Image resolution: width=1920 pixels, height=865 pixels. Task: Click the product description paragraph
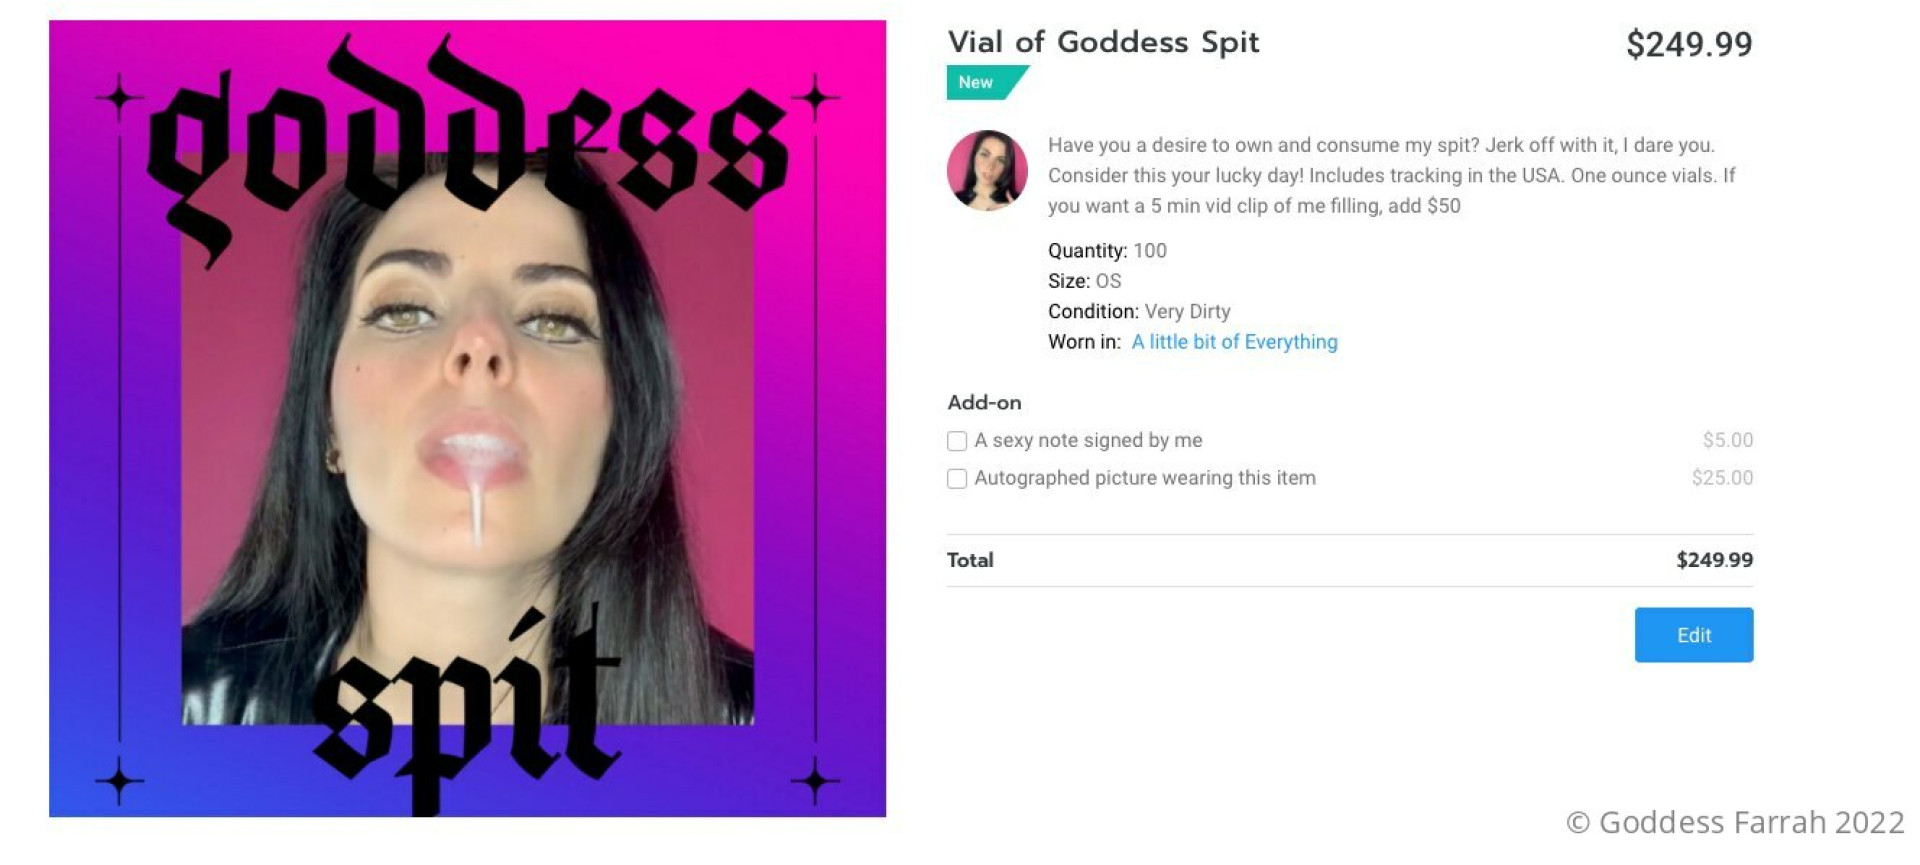(x=1391, y=175)
